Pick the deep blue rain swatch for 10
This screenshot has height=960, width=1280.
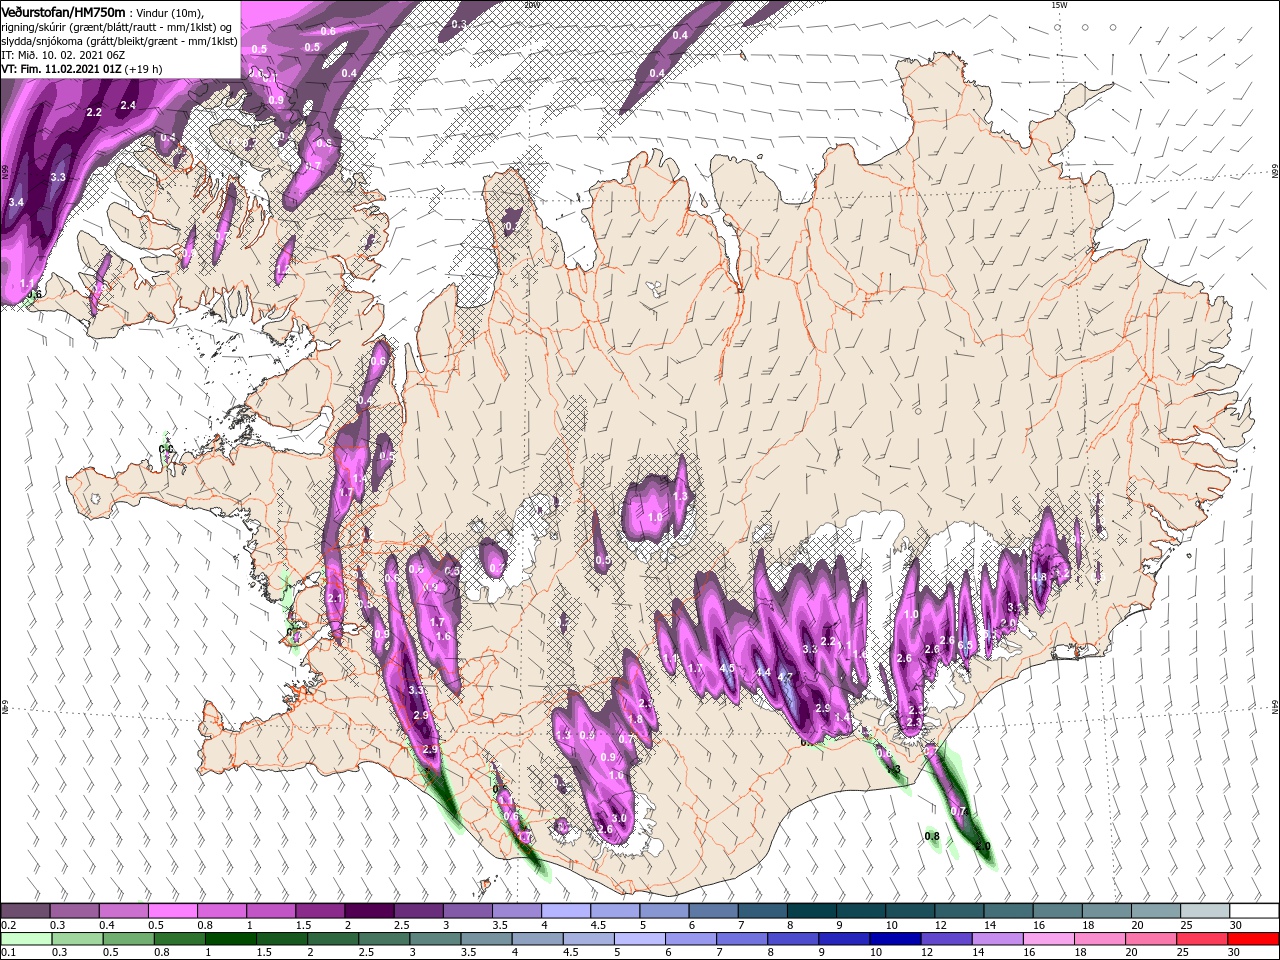[894, 939]
